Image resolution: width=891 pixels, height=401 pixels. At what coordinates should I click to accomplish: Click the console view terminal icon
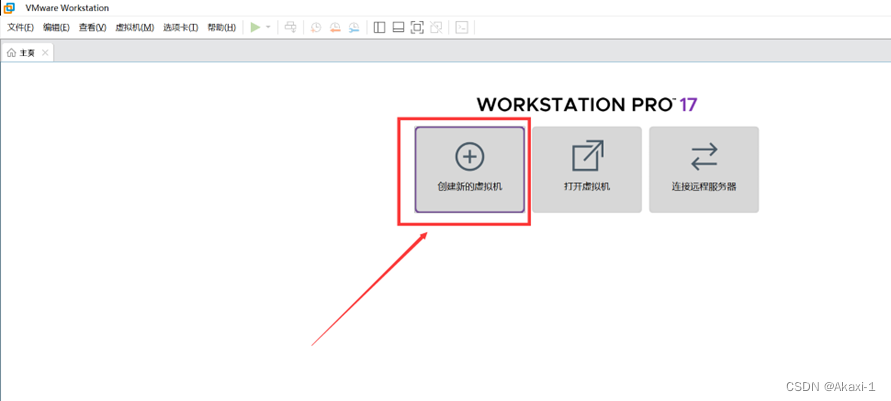pyautogui.click(x=462, y=27)
